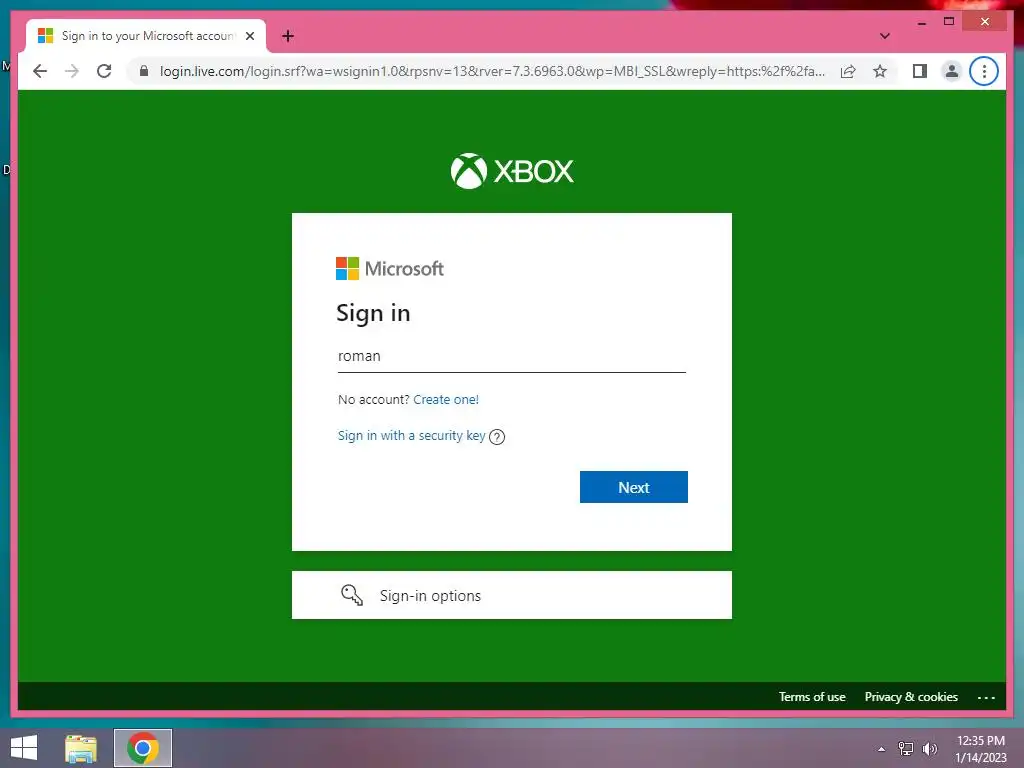Expand the tab search dropdown
Image resolution: width=1024 pixels, height=768 pixels.
coord(884,36)
